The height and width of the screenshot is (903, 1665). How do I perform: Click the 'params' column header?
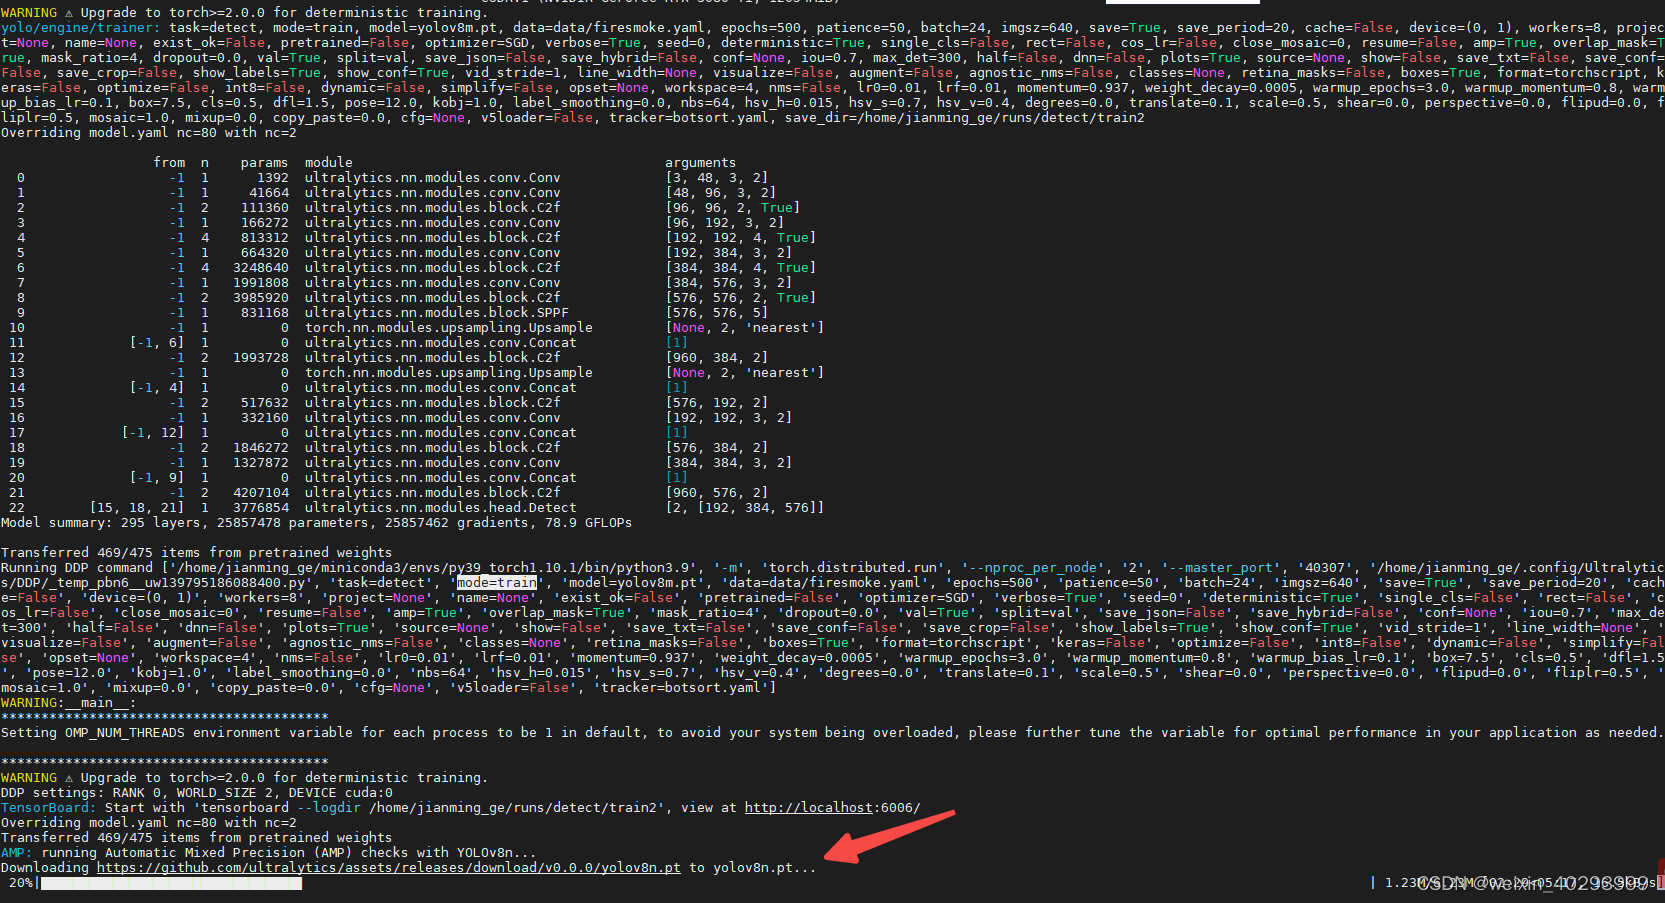[x=264, y=163]
